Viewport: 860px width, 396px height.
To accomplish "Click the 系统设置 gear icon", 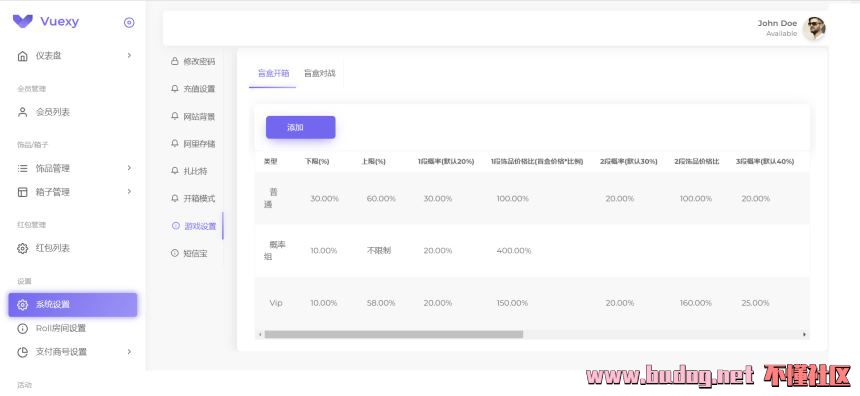I will tap(22, 305).
